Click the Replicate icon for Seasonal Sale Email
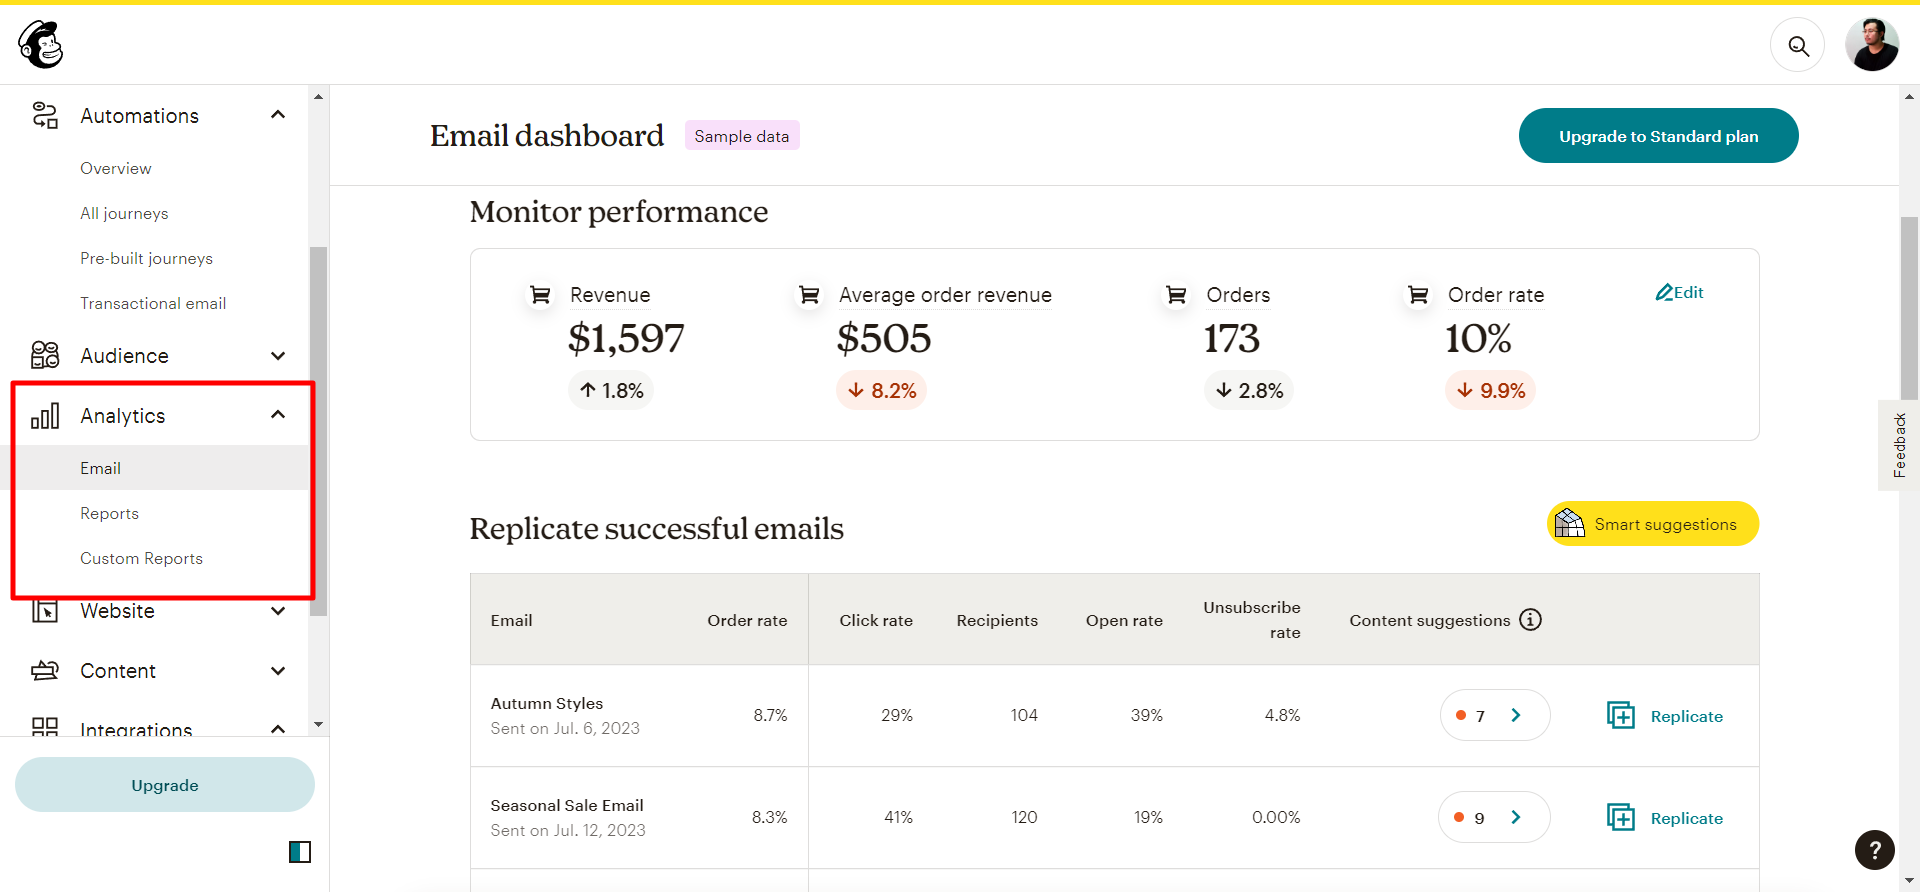Screen dimensions: 1920x892 click(x=1621, y=818)
